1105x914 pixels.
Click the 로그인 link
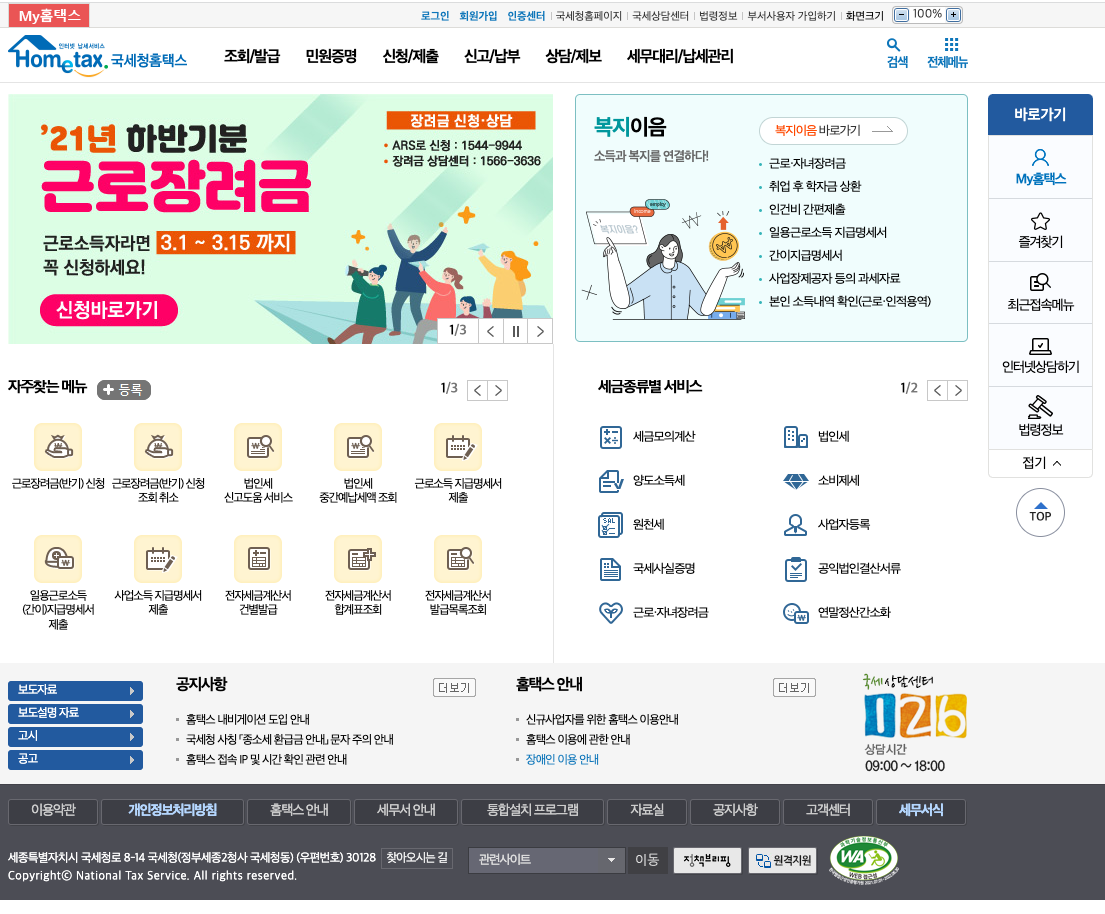[x=435, y=16]
